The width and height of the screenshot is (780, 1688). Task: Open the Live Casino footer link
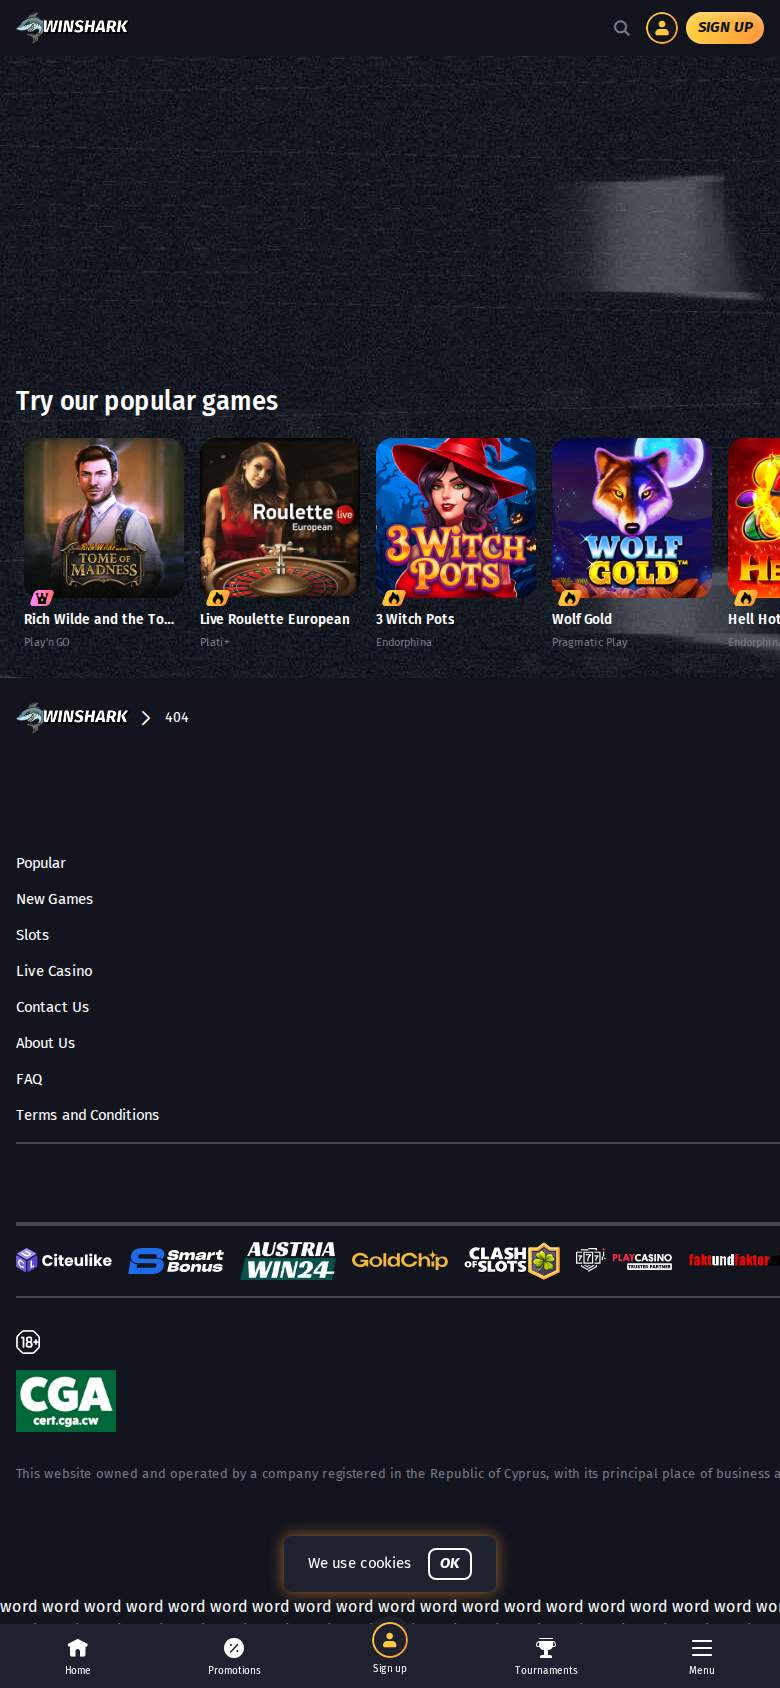tap(54, 971)
